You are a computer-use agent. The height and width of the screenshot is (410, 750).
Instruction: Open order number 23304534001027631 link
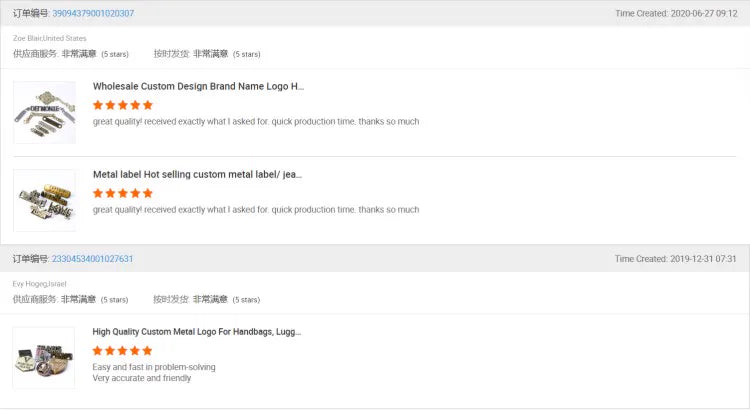[x=92, y=259]
